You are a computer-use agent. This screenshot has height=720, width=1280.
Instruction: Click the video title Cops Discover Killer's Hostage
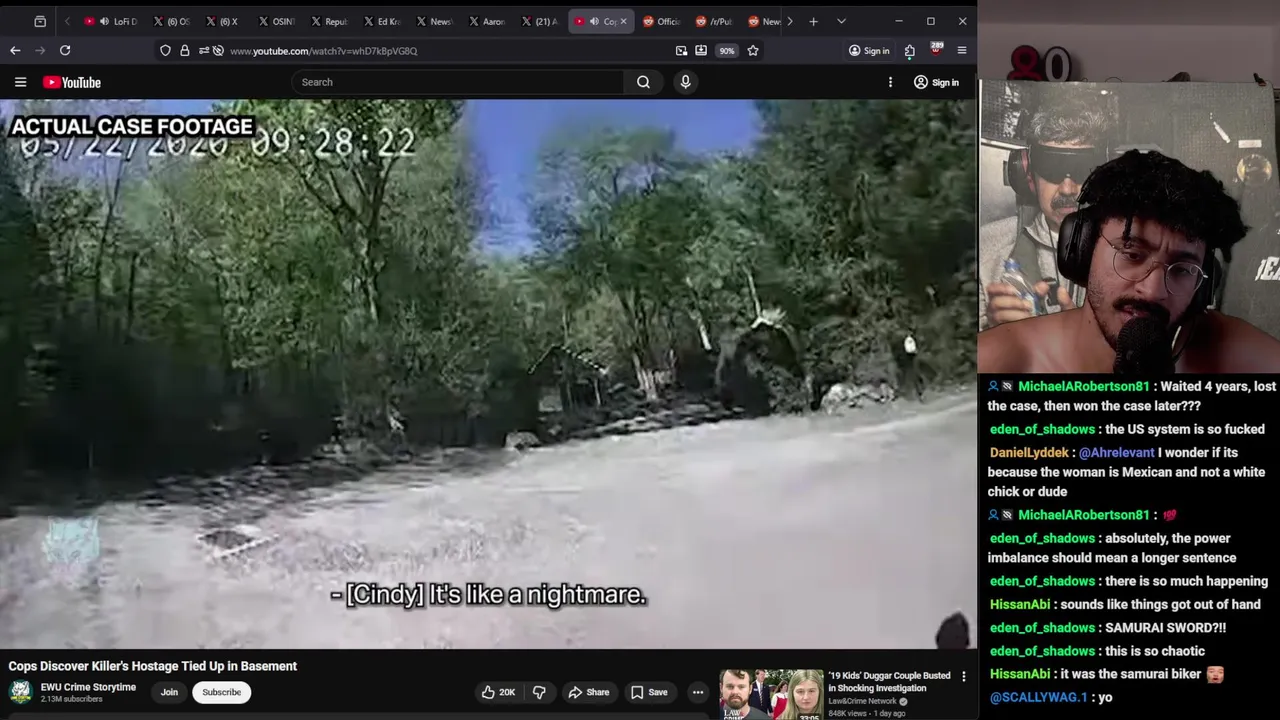coord(153,666)
